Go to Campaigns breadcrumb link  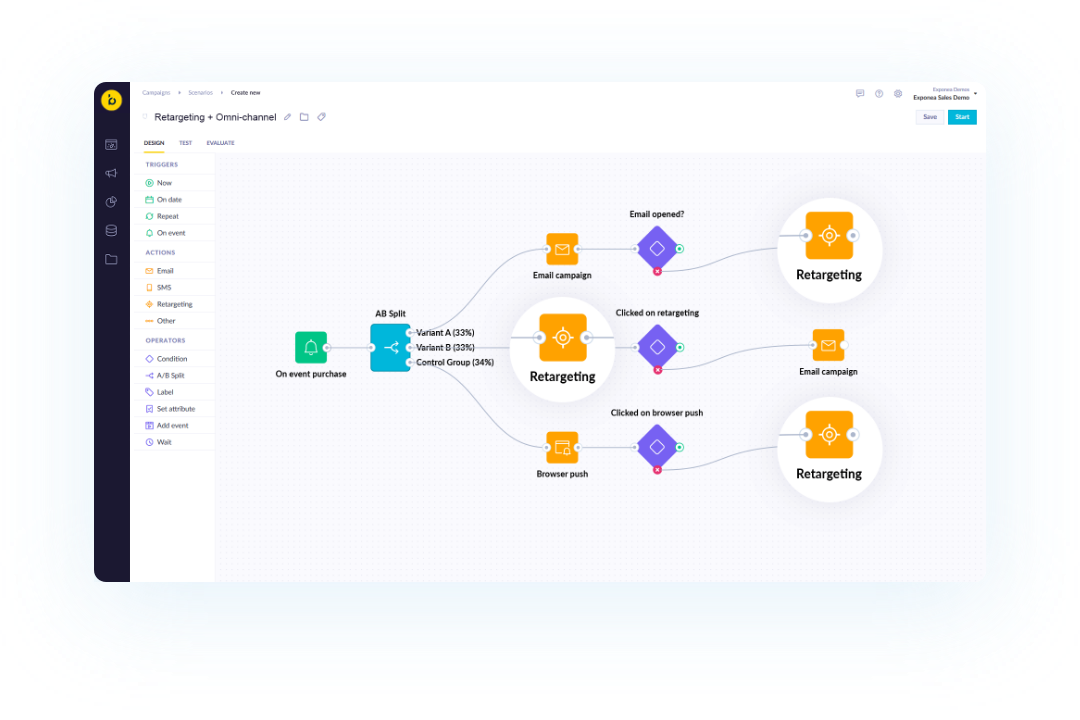point(156,92)
